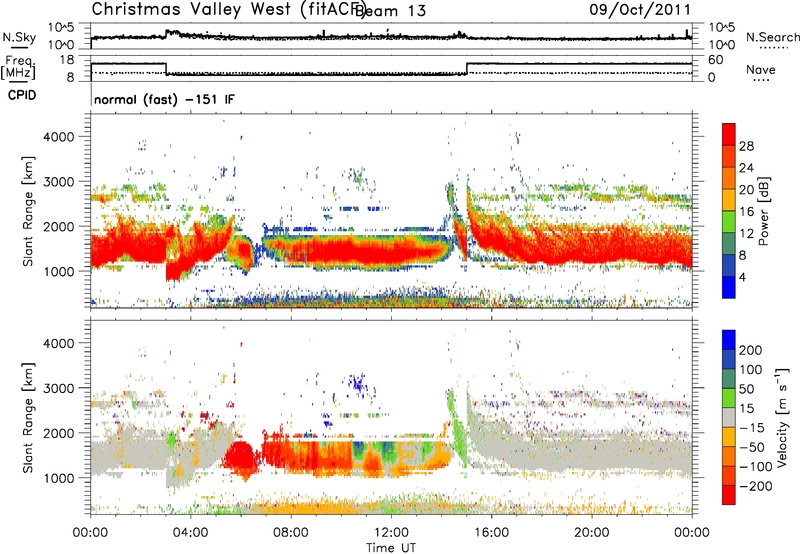This screenshot has width=800, height=554.
Task: Pick the light green segment of Velocity color bar
Action: pos(729,398)
